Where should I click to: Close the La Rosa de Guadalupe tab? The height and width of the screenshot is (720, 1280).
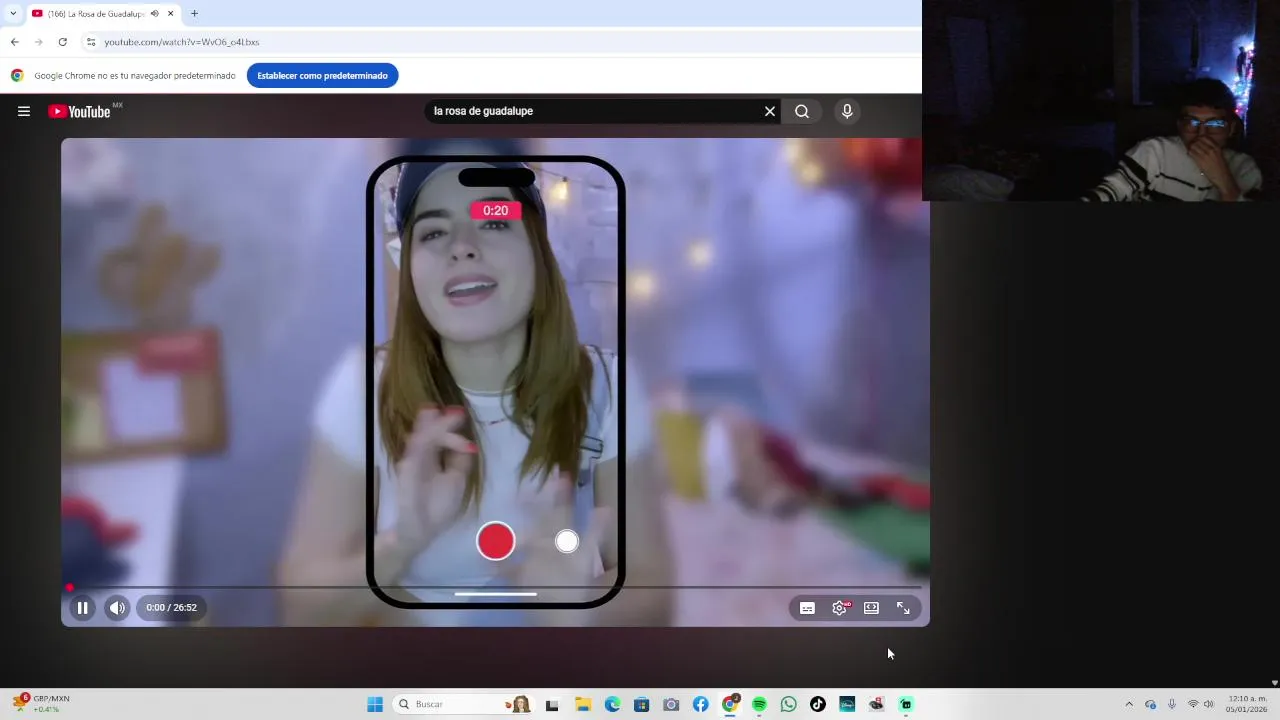click(171, 13)
